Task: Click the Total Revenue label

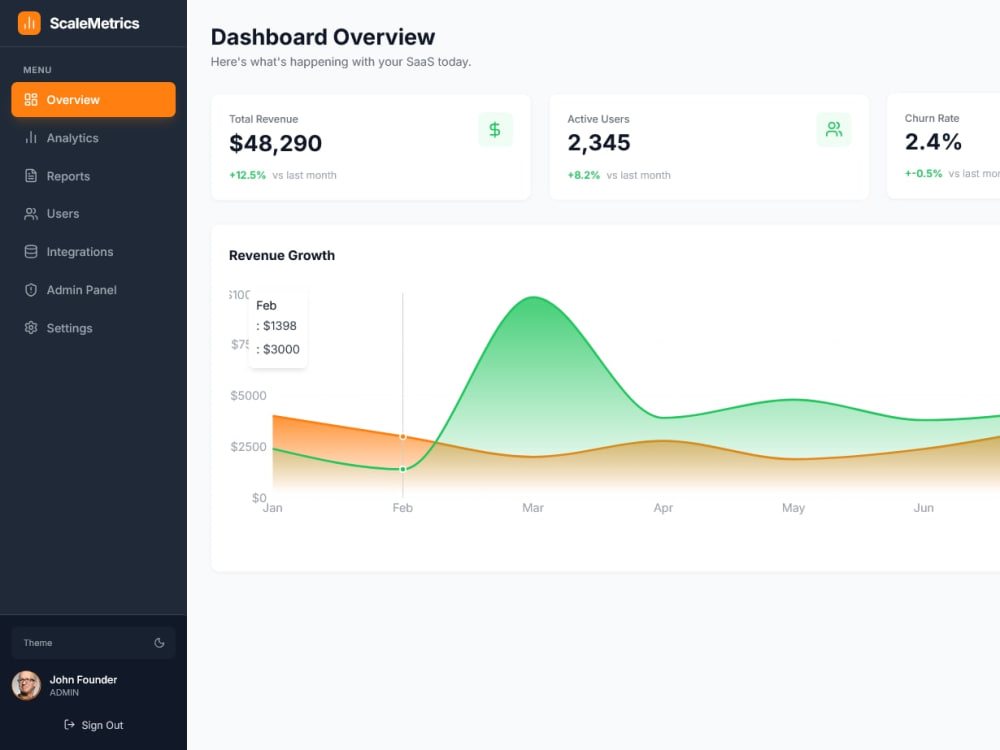Action: (x=263, y=119)
